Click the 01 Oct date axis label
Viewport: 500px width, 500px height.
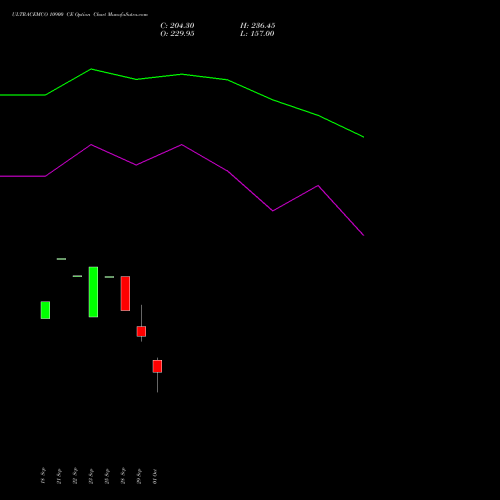[x=155, y=476]
